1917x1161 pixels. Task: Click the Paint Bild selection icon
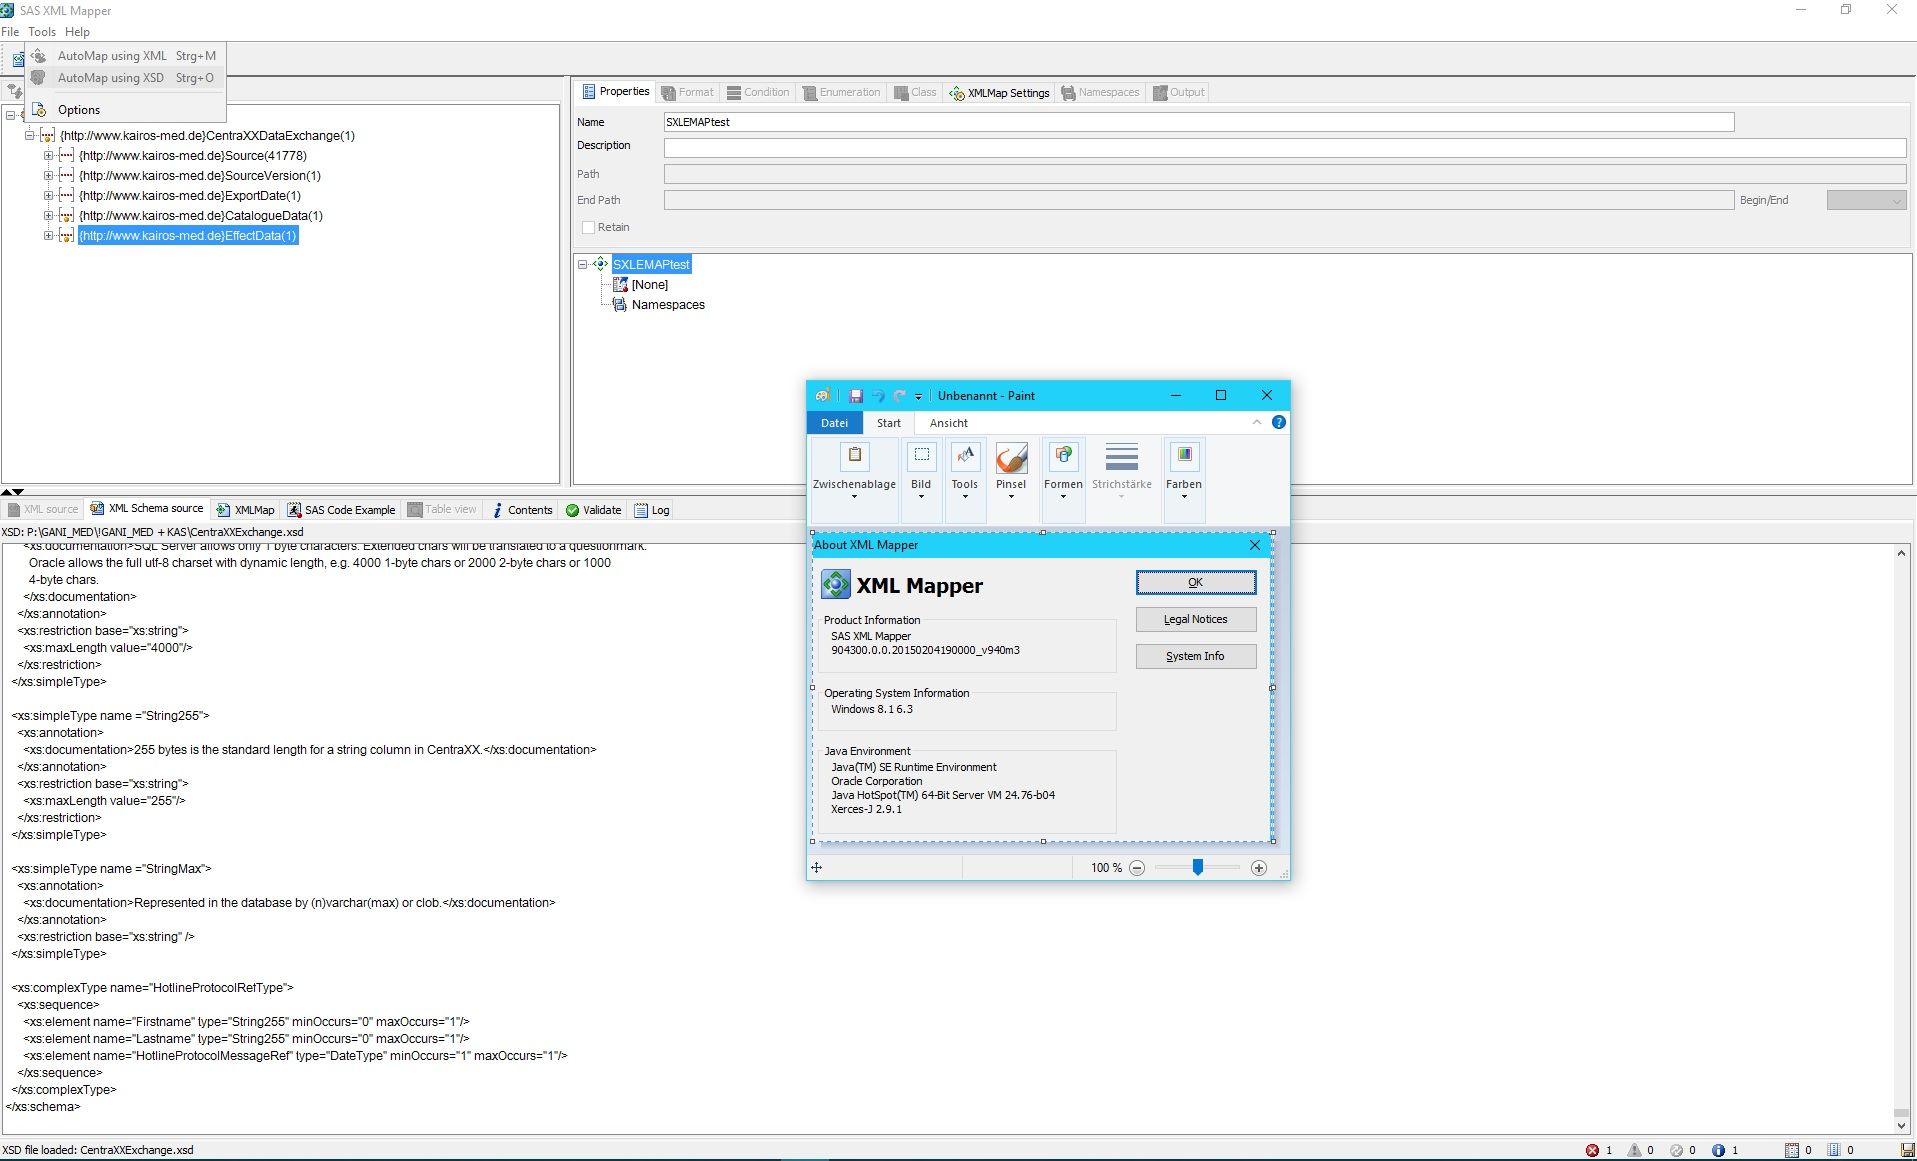(921, 456)
